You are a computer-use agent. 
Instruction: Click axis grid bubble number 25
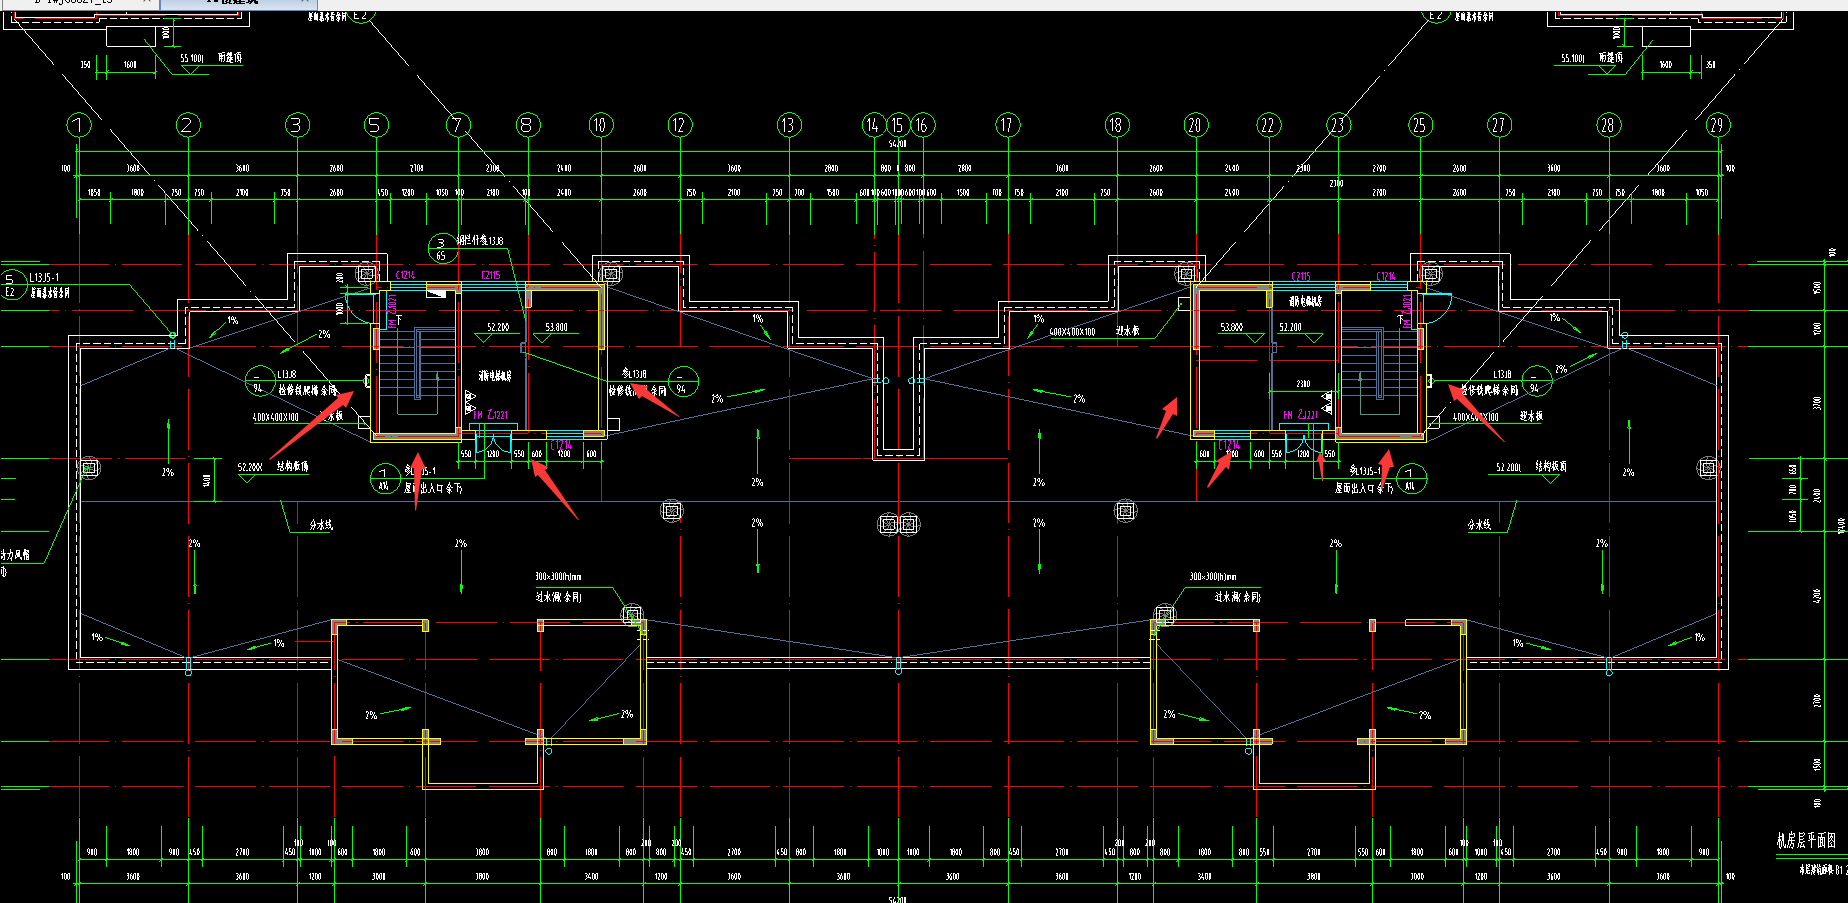[x=1420, y=125]
